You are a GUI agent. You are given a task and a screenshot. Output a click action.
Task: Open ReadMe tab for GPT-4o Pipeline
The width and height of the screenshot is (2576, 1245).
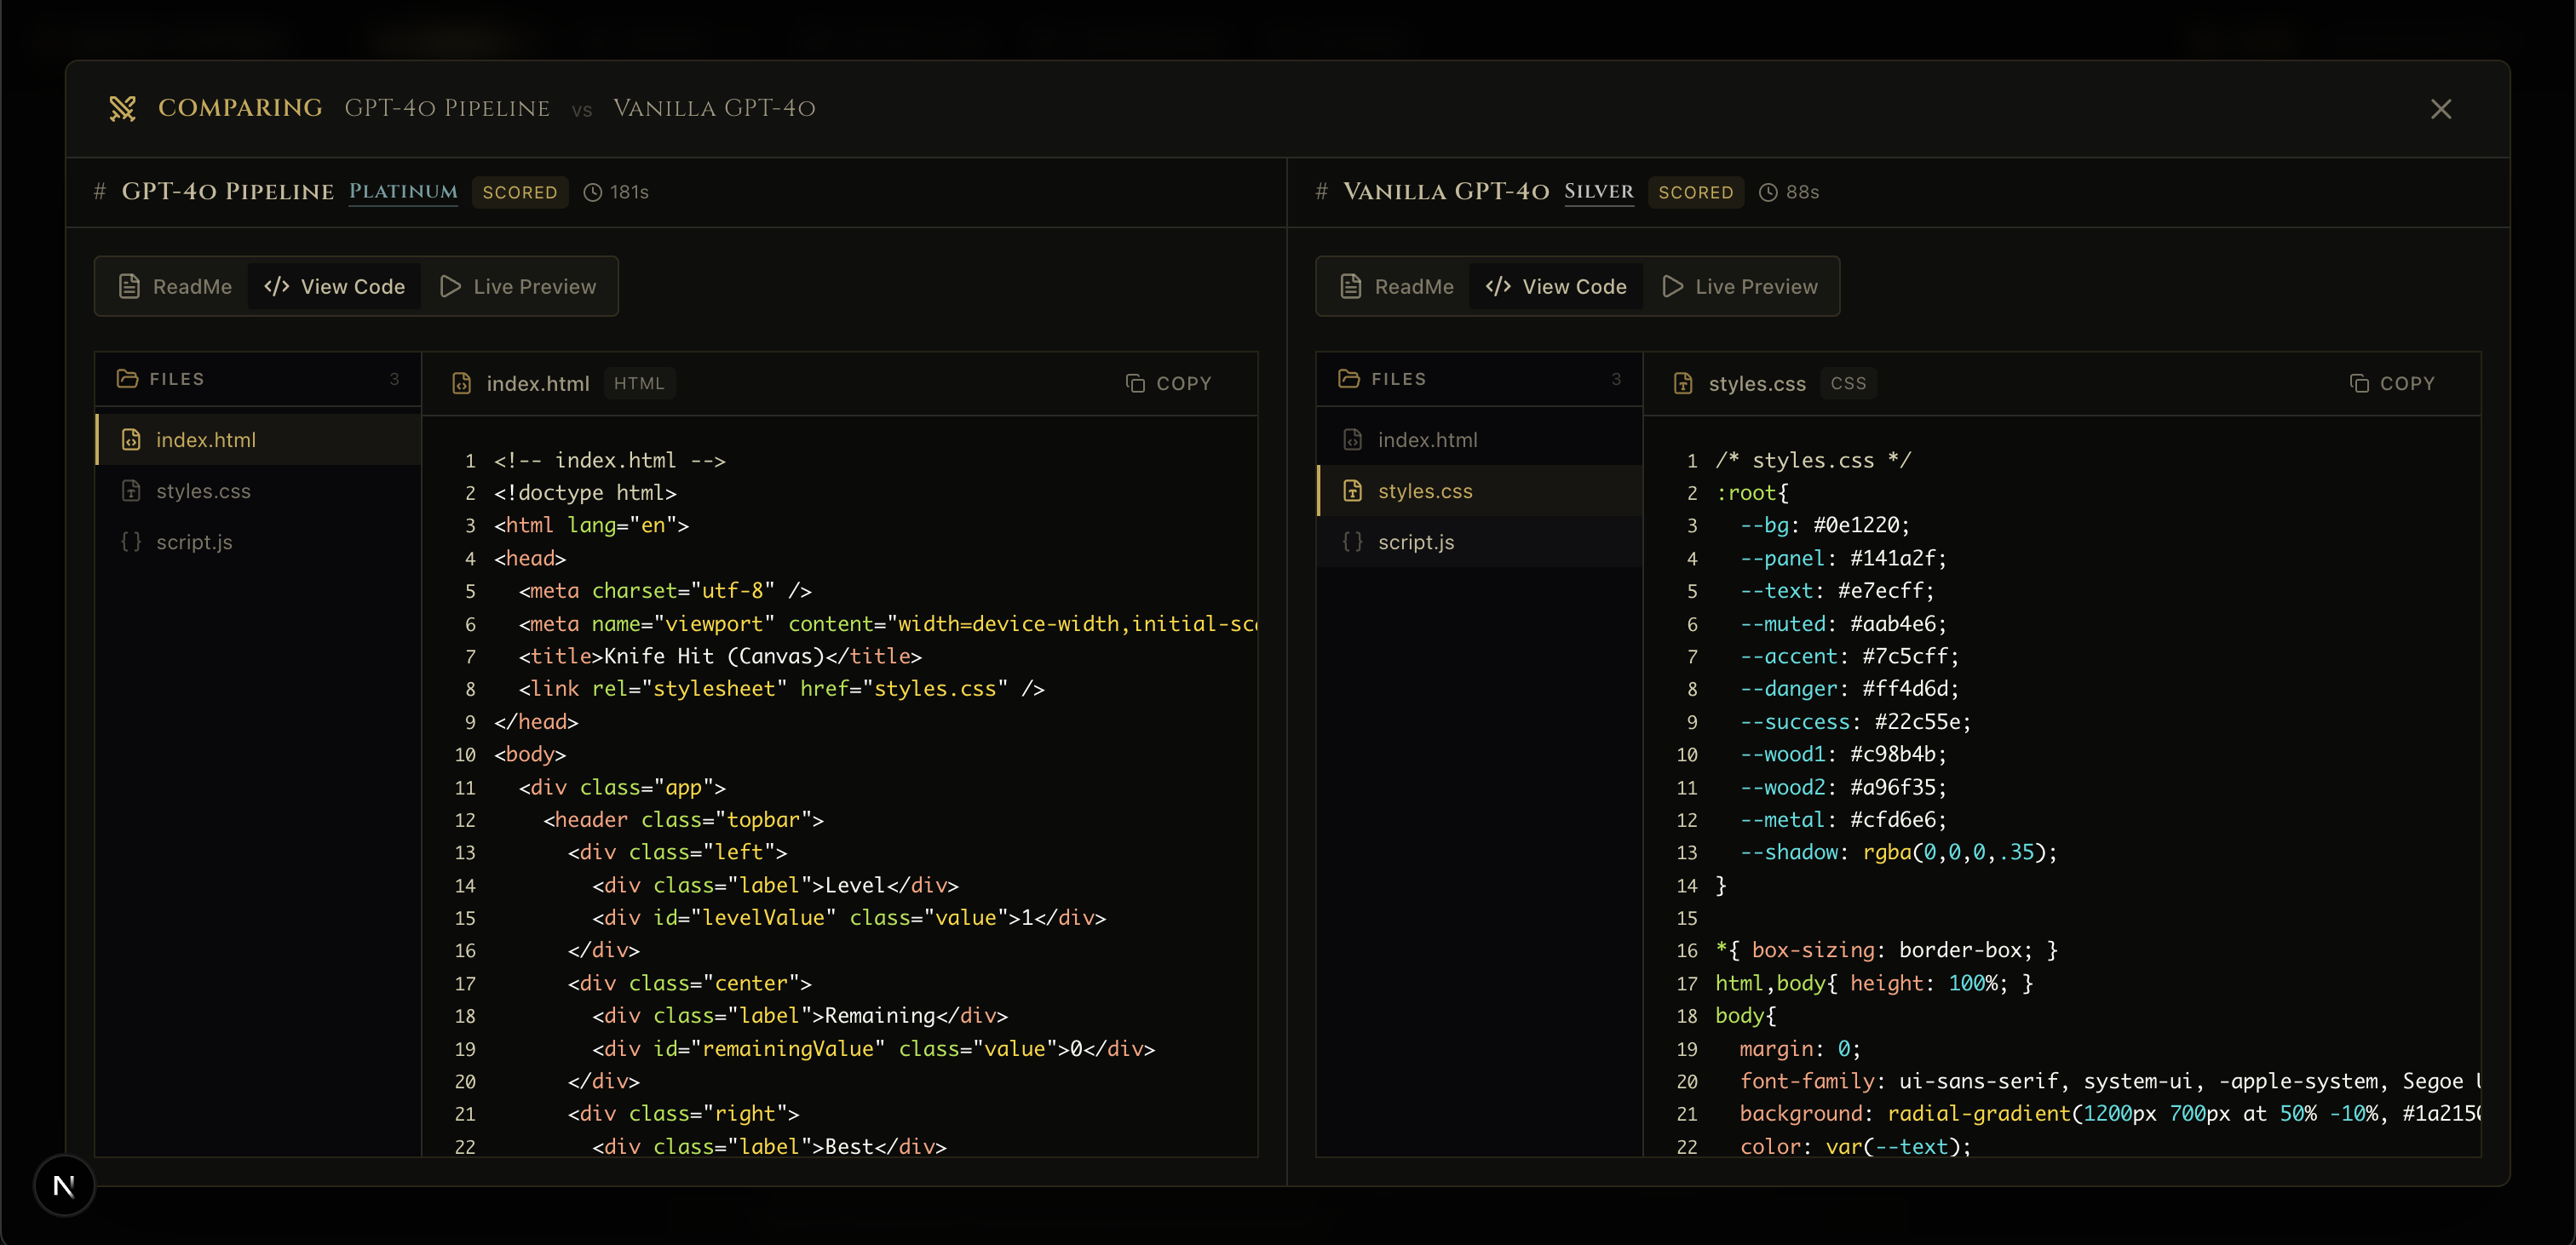pos(175,287)
